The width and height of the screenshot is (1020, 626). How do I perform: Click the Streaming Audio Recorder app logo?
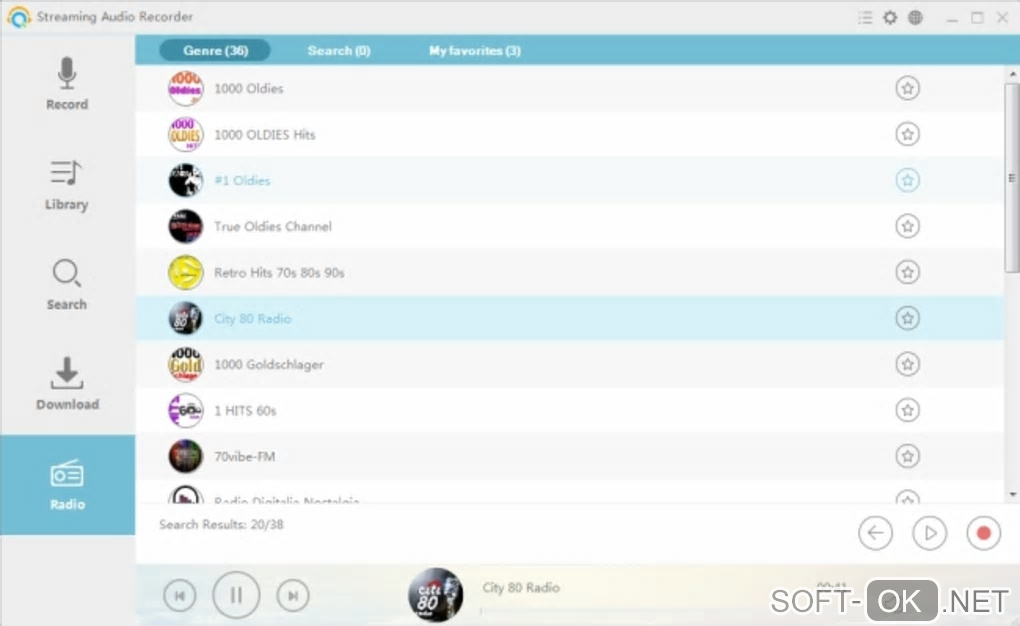20,17
